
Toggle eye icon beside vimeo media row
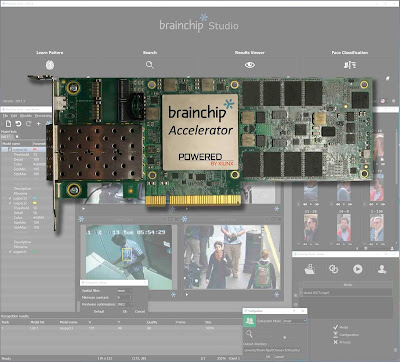[x=296, y=295]
